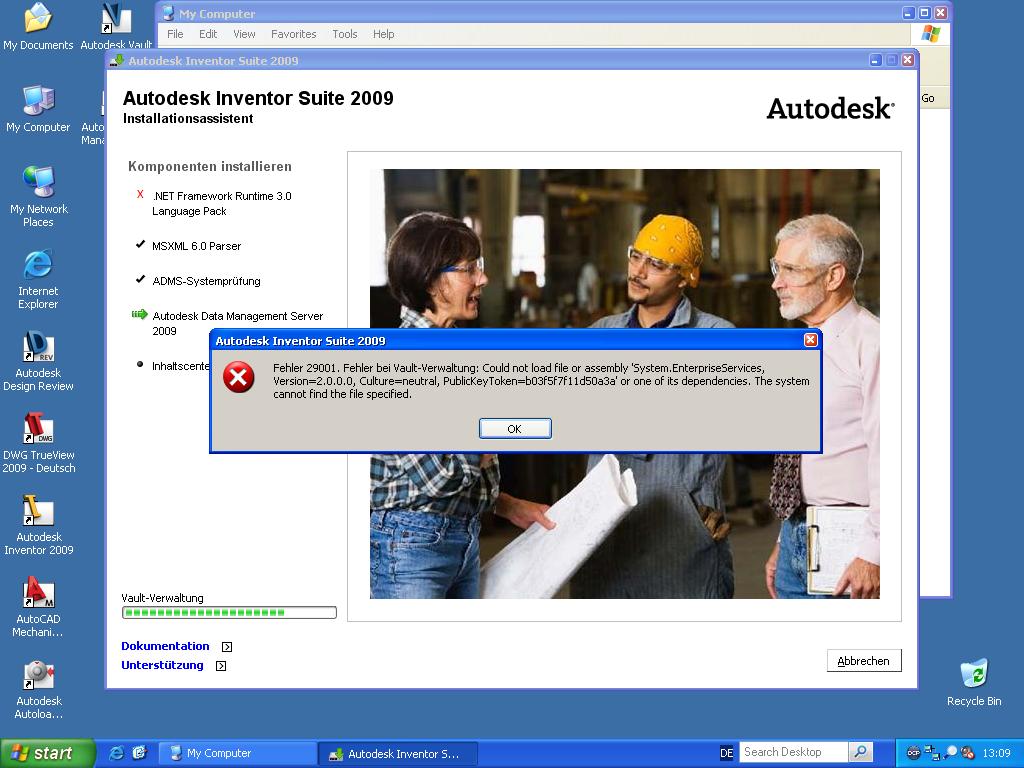1024x768 pixels.
Task: Click the Search Desktop input field
Action: click(794, 752)
